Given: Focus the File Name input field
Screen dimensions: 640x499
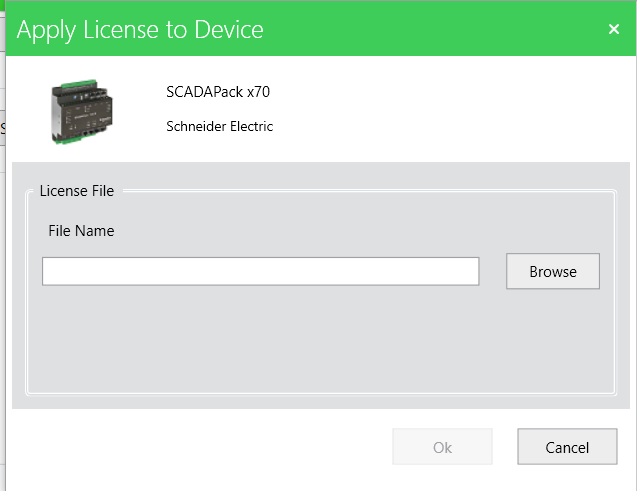Looking at the screenshot, I should pyautogui.click(x=260, y=271).
